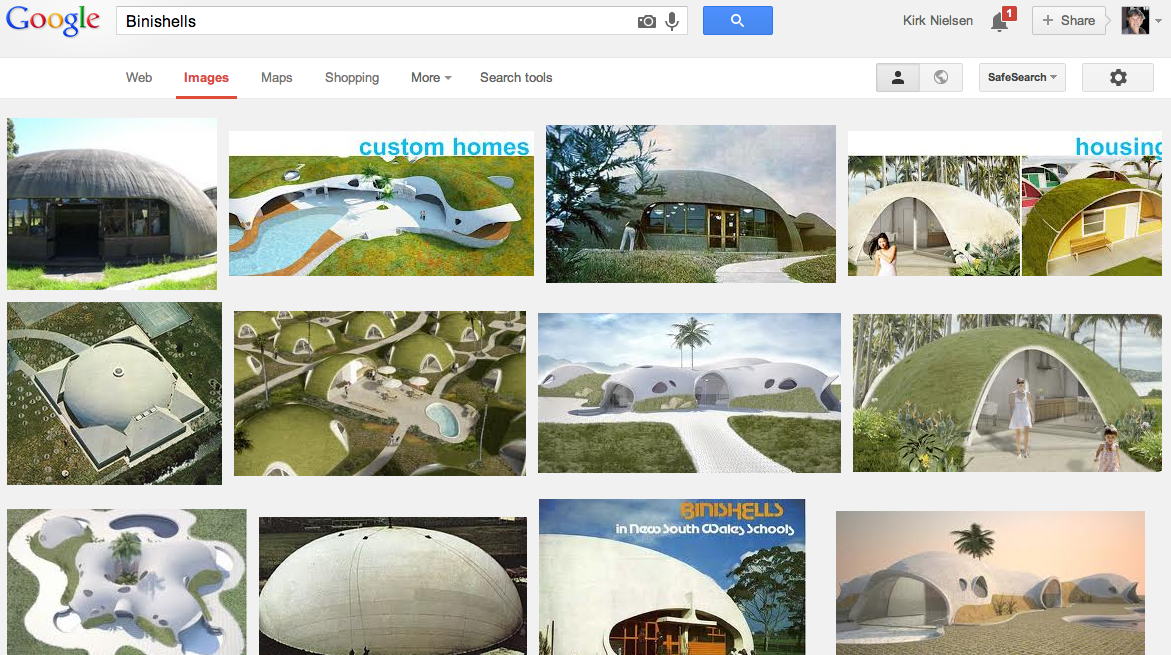This screenshot has height=655, width=1171.
Task: Open green dome village with pool thumbnail
Action: (x=380, y=394)
